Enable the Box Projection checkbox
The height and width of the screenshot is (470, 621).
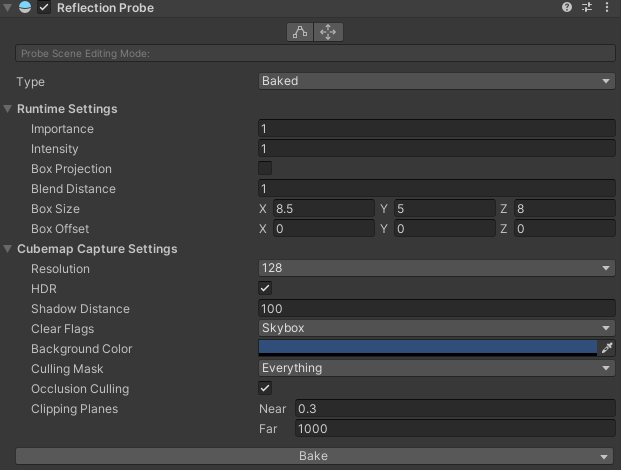265,168
